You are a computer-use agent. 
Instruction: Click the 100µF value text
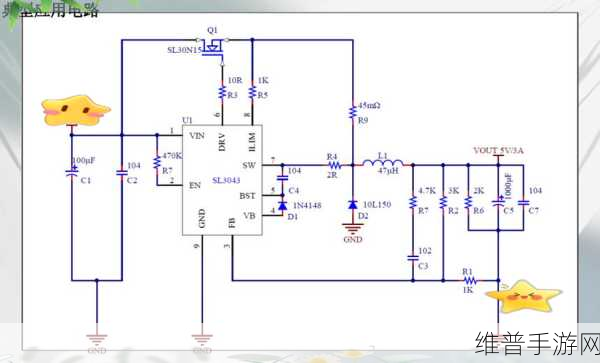point(83,160)
